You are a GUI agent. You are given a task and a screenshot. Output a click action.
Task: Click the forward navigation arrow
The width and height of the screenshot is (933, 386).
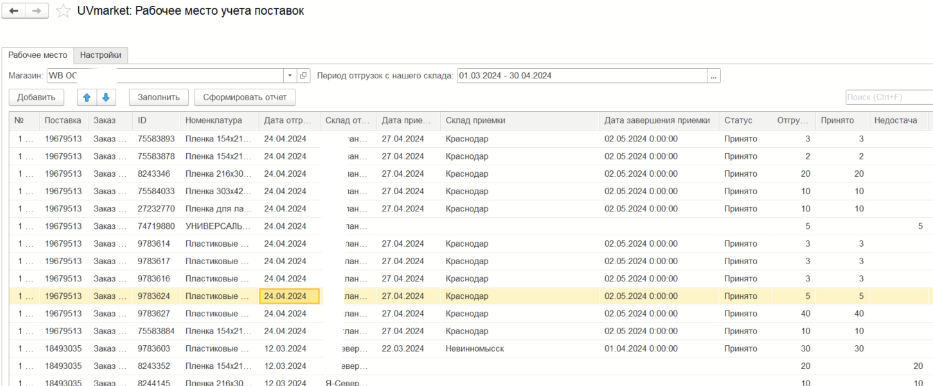click(37, 11)
